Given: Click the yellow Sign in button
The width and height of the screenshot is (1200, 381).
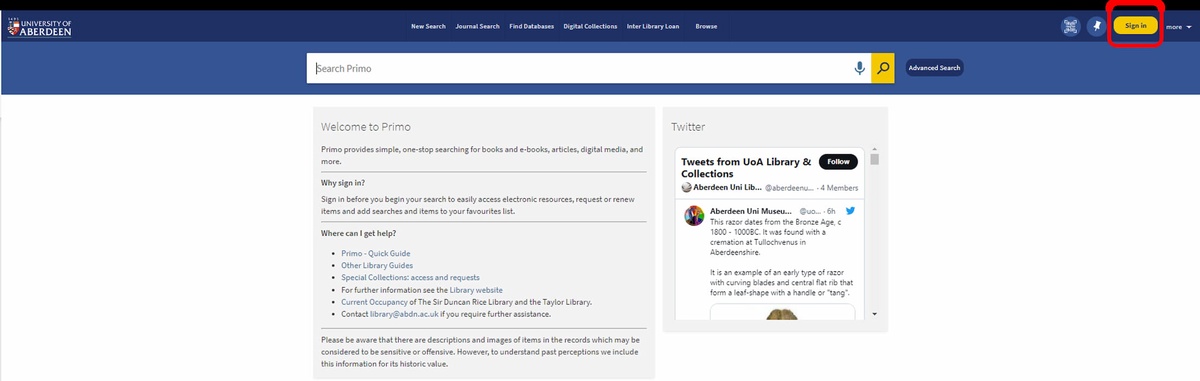Looking at the screenshot, I should [1136, 25].
